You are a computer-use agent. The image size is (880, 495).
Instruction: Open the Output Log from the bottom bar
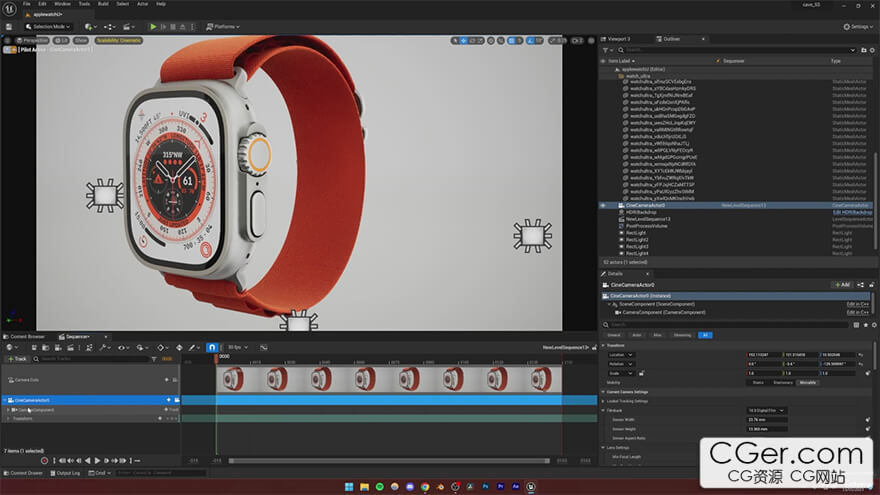point(65,473)
